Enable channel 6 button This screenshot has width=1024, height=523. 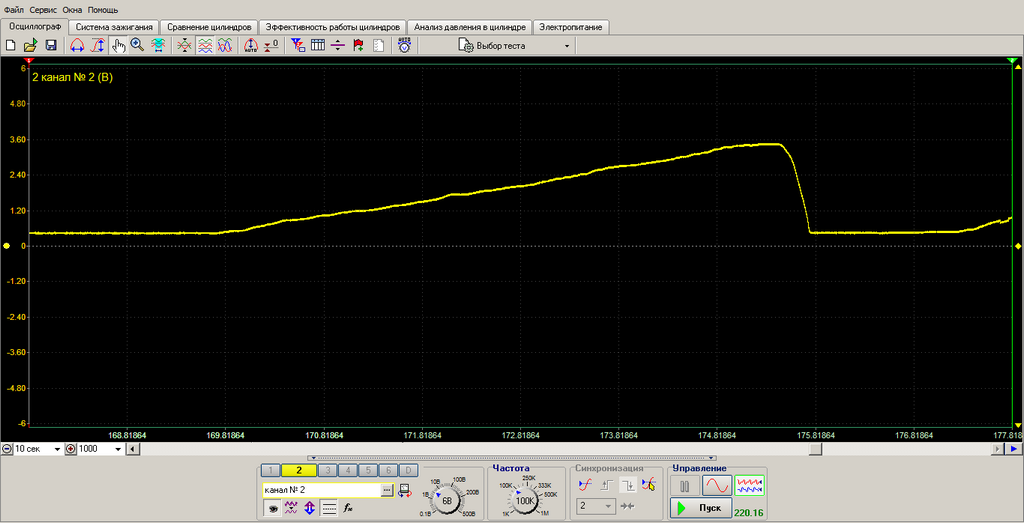[x=389, y=470]
